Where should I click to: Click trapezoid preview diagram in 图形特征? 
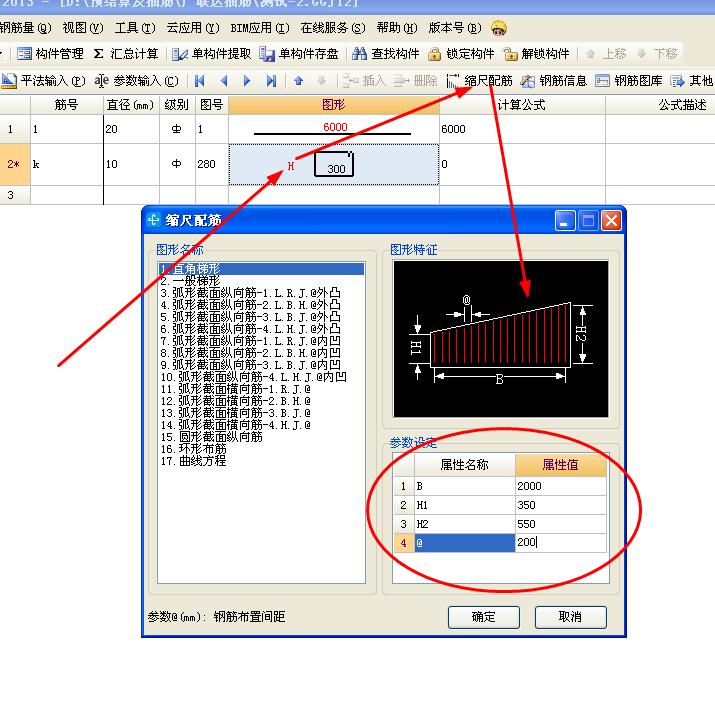coord(501,339)
